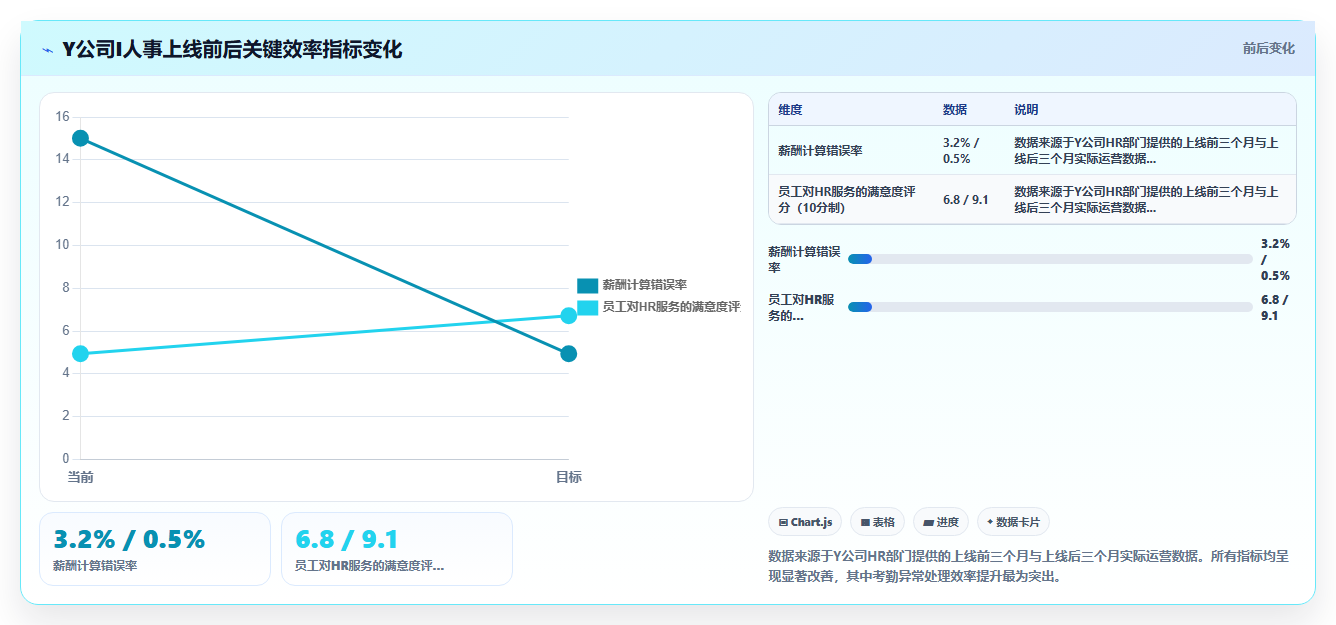Click the 员工对HR服务的… progress bar label
Image resolution: width=1336 pixels, height=625 pixels.
(x=803, y=307)
